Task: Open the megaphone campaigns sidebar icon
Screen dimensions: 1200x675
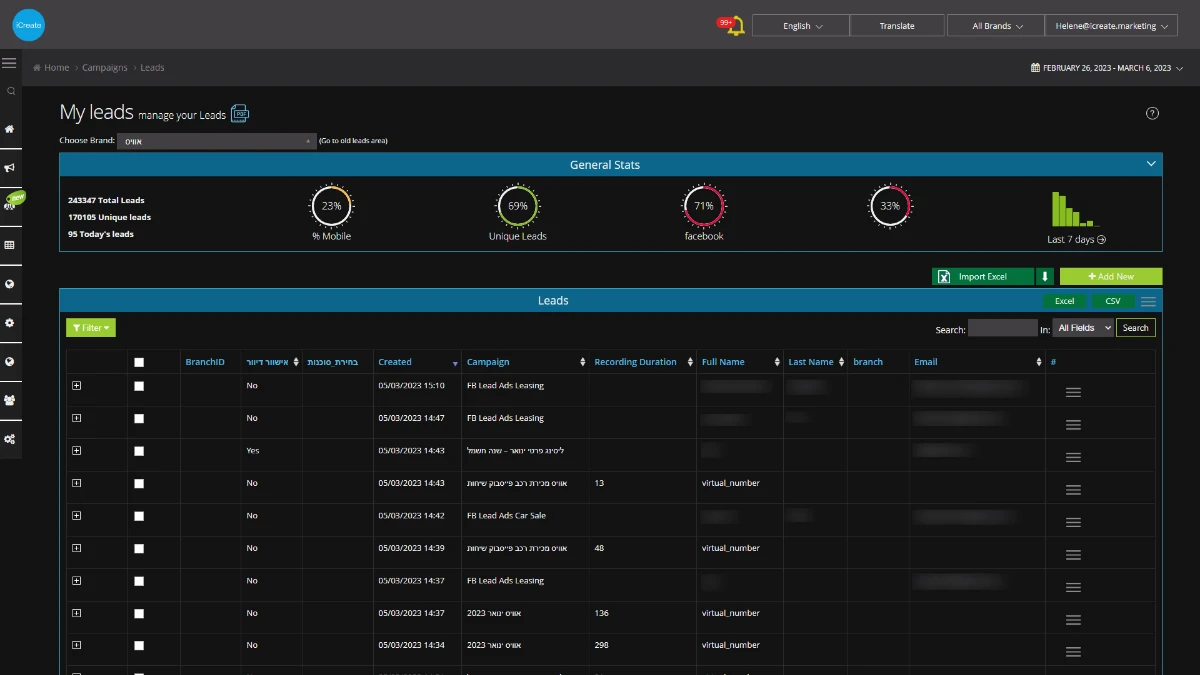Action: click(x=10, y=167)
